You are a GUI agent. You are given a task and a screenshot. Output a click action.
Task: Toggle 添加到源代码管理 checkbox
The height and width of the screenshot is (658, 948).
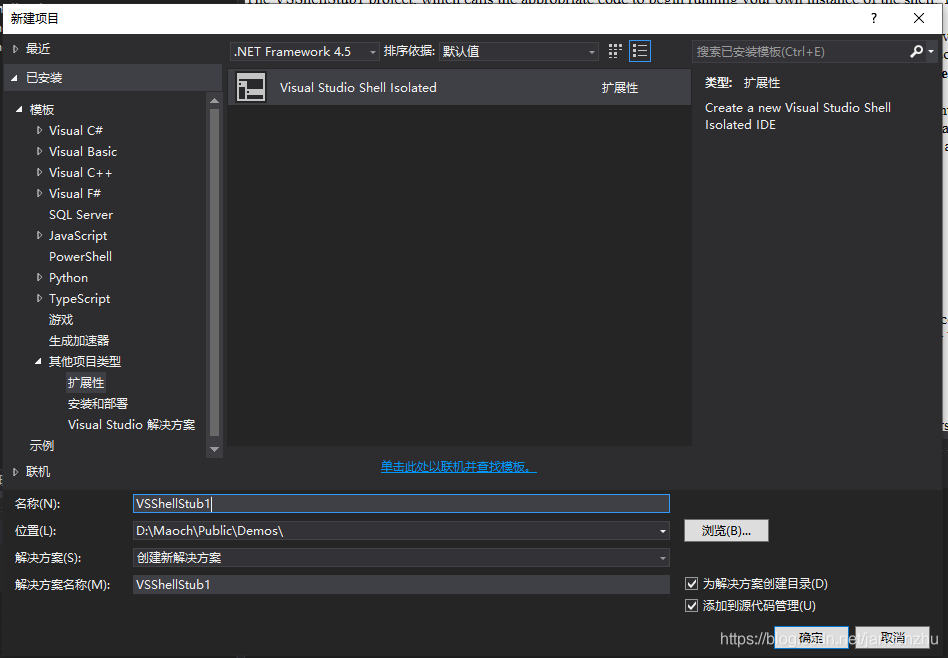[x=692, y=605]
